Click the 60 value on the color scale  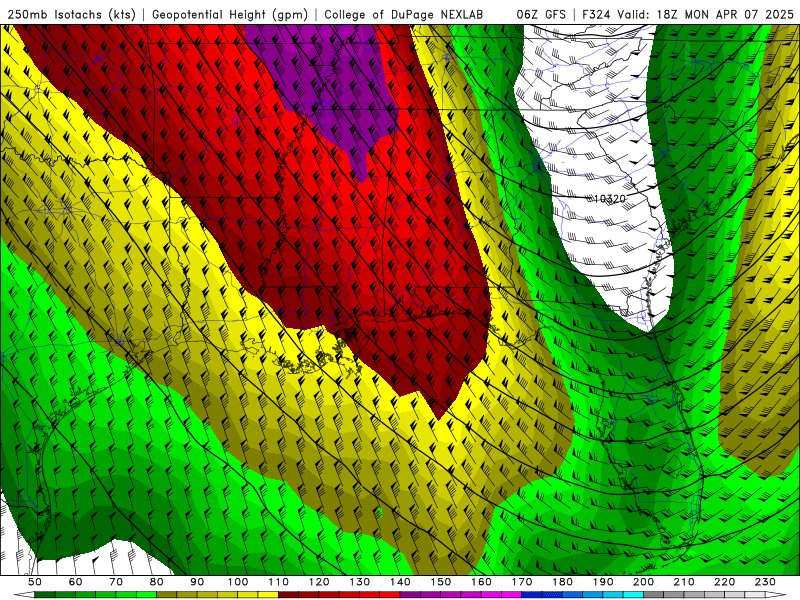(x=76, y=582)
